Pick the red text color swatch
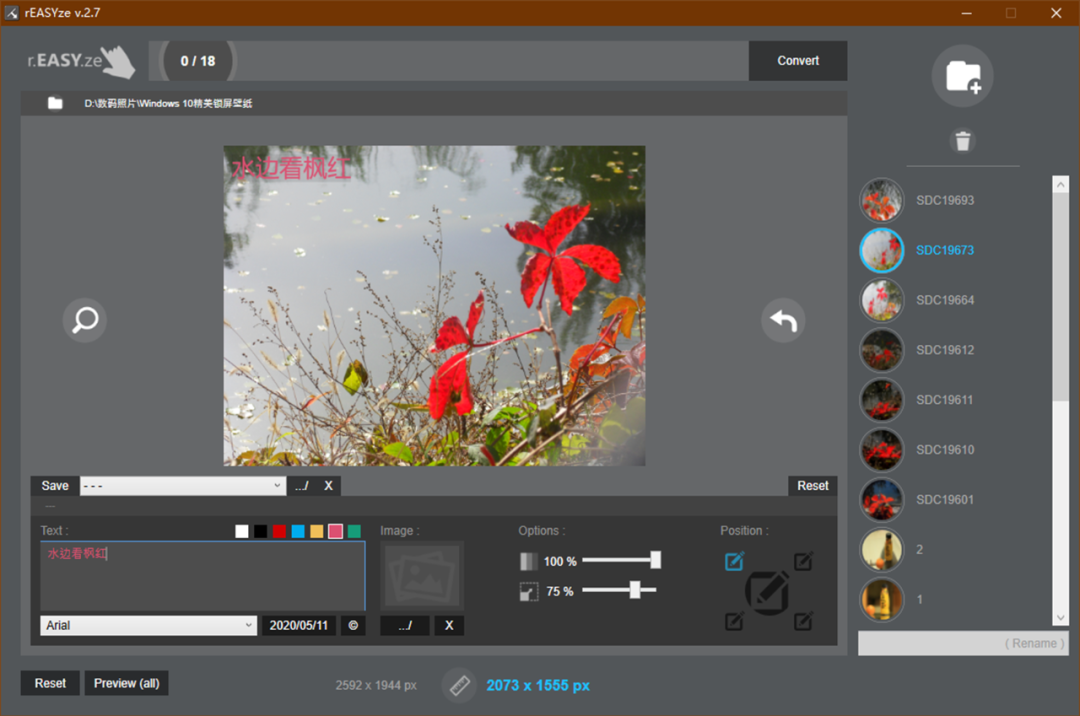Screen dimensions: 1080x716 280,531
